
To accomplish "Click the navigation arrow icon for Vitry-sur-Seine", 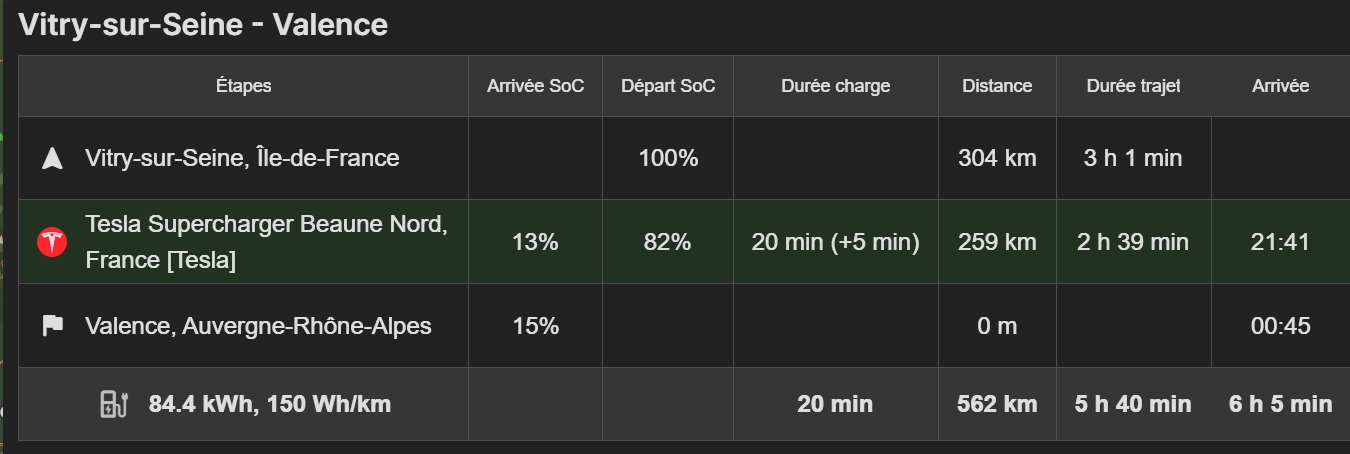I will click(x=52, y=158).
